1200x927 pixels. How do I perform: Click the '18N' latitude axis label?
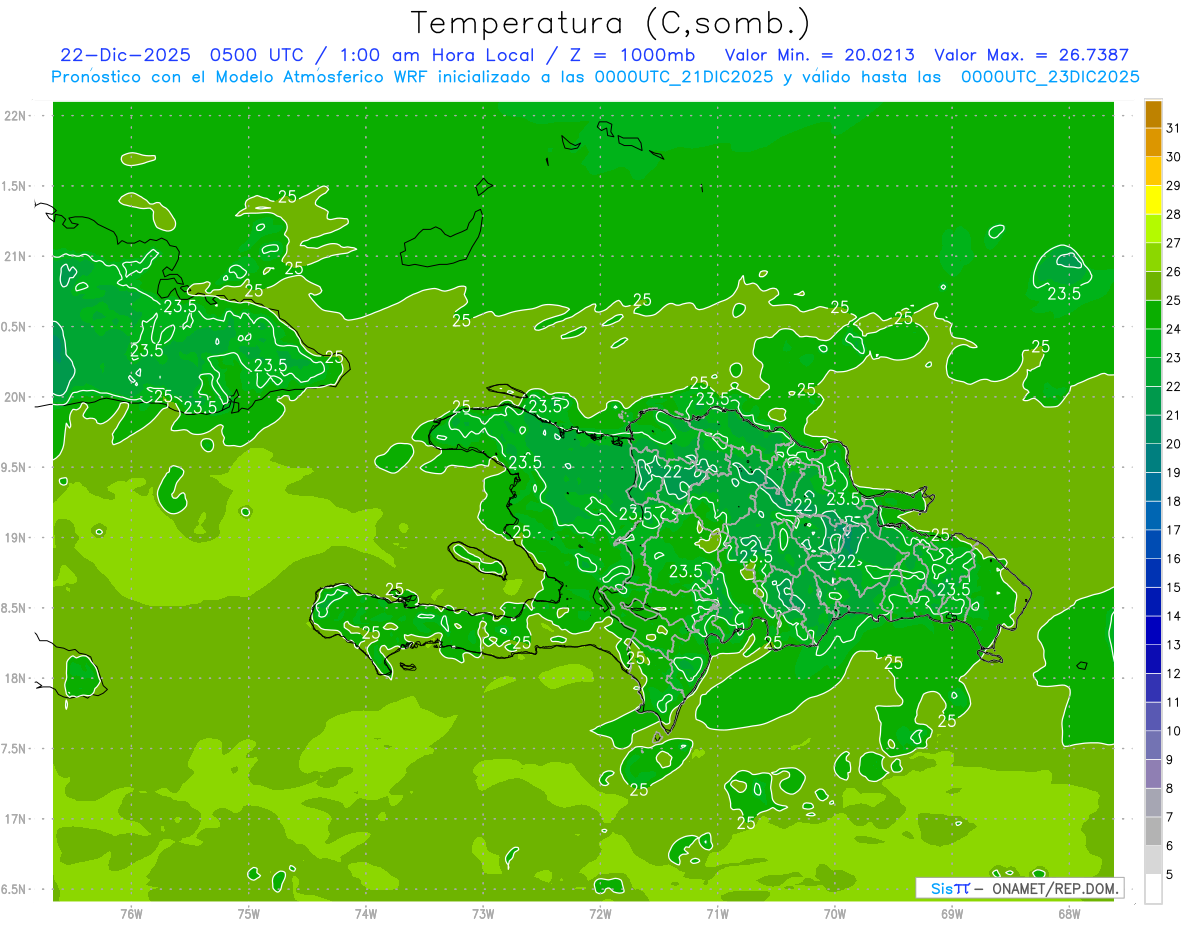coord(17,679)
